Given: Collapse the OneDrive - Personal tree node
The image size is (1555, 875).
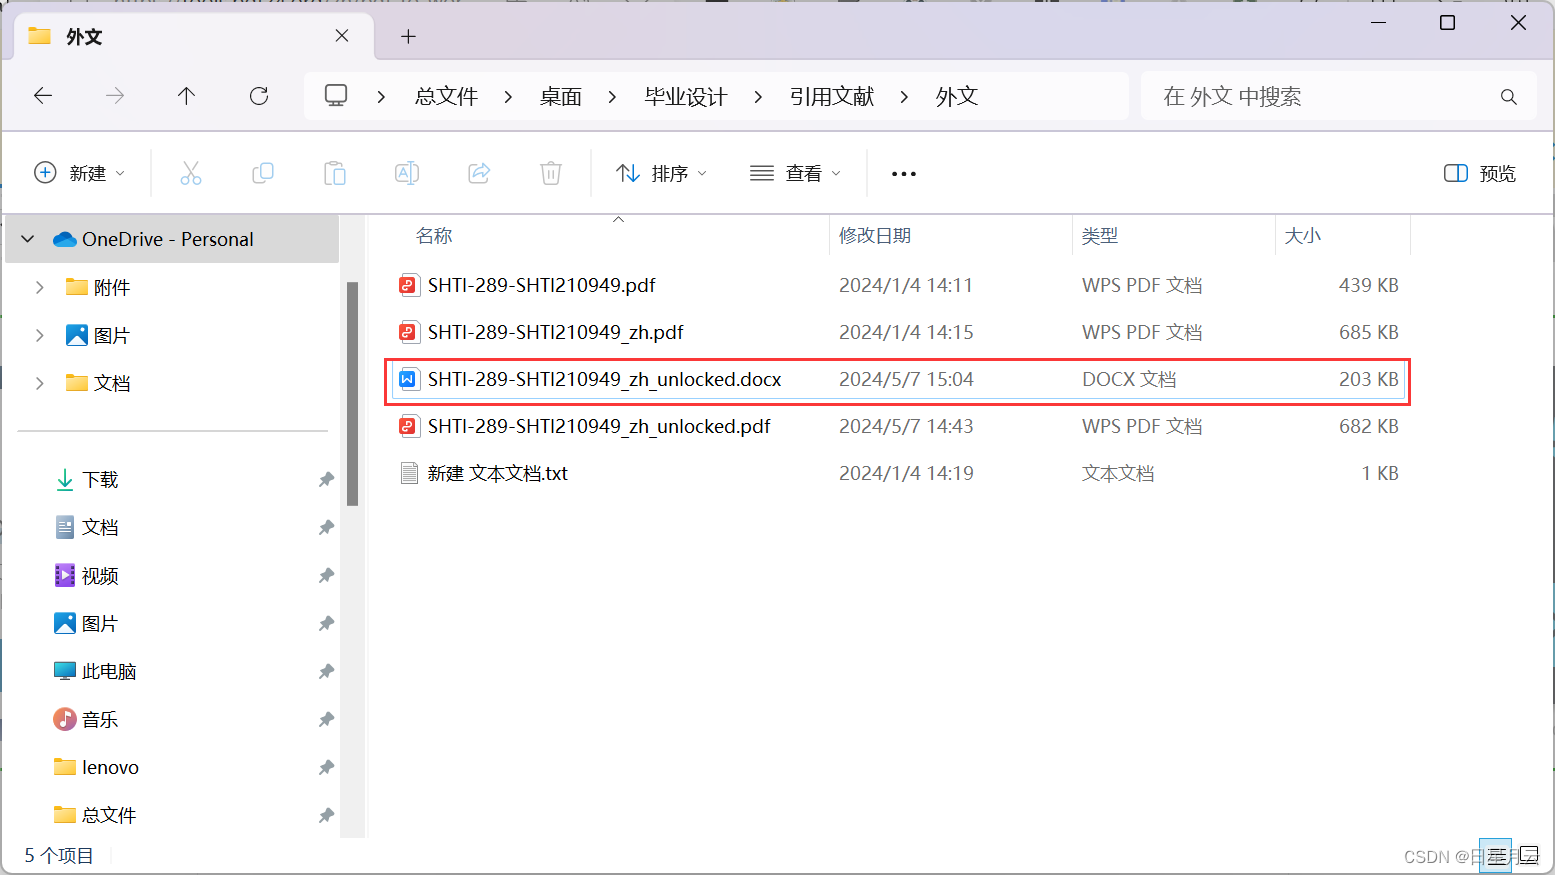Looking at the screenshot, I should pos(28,239).
